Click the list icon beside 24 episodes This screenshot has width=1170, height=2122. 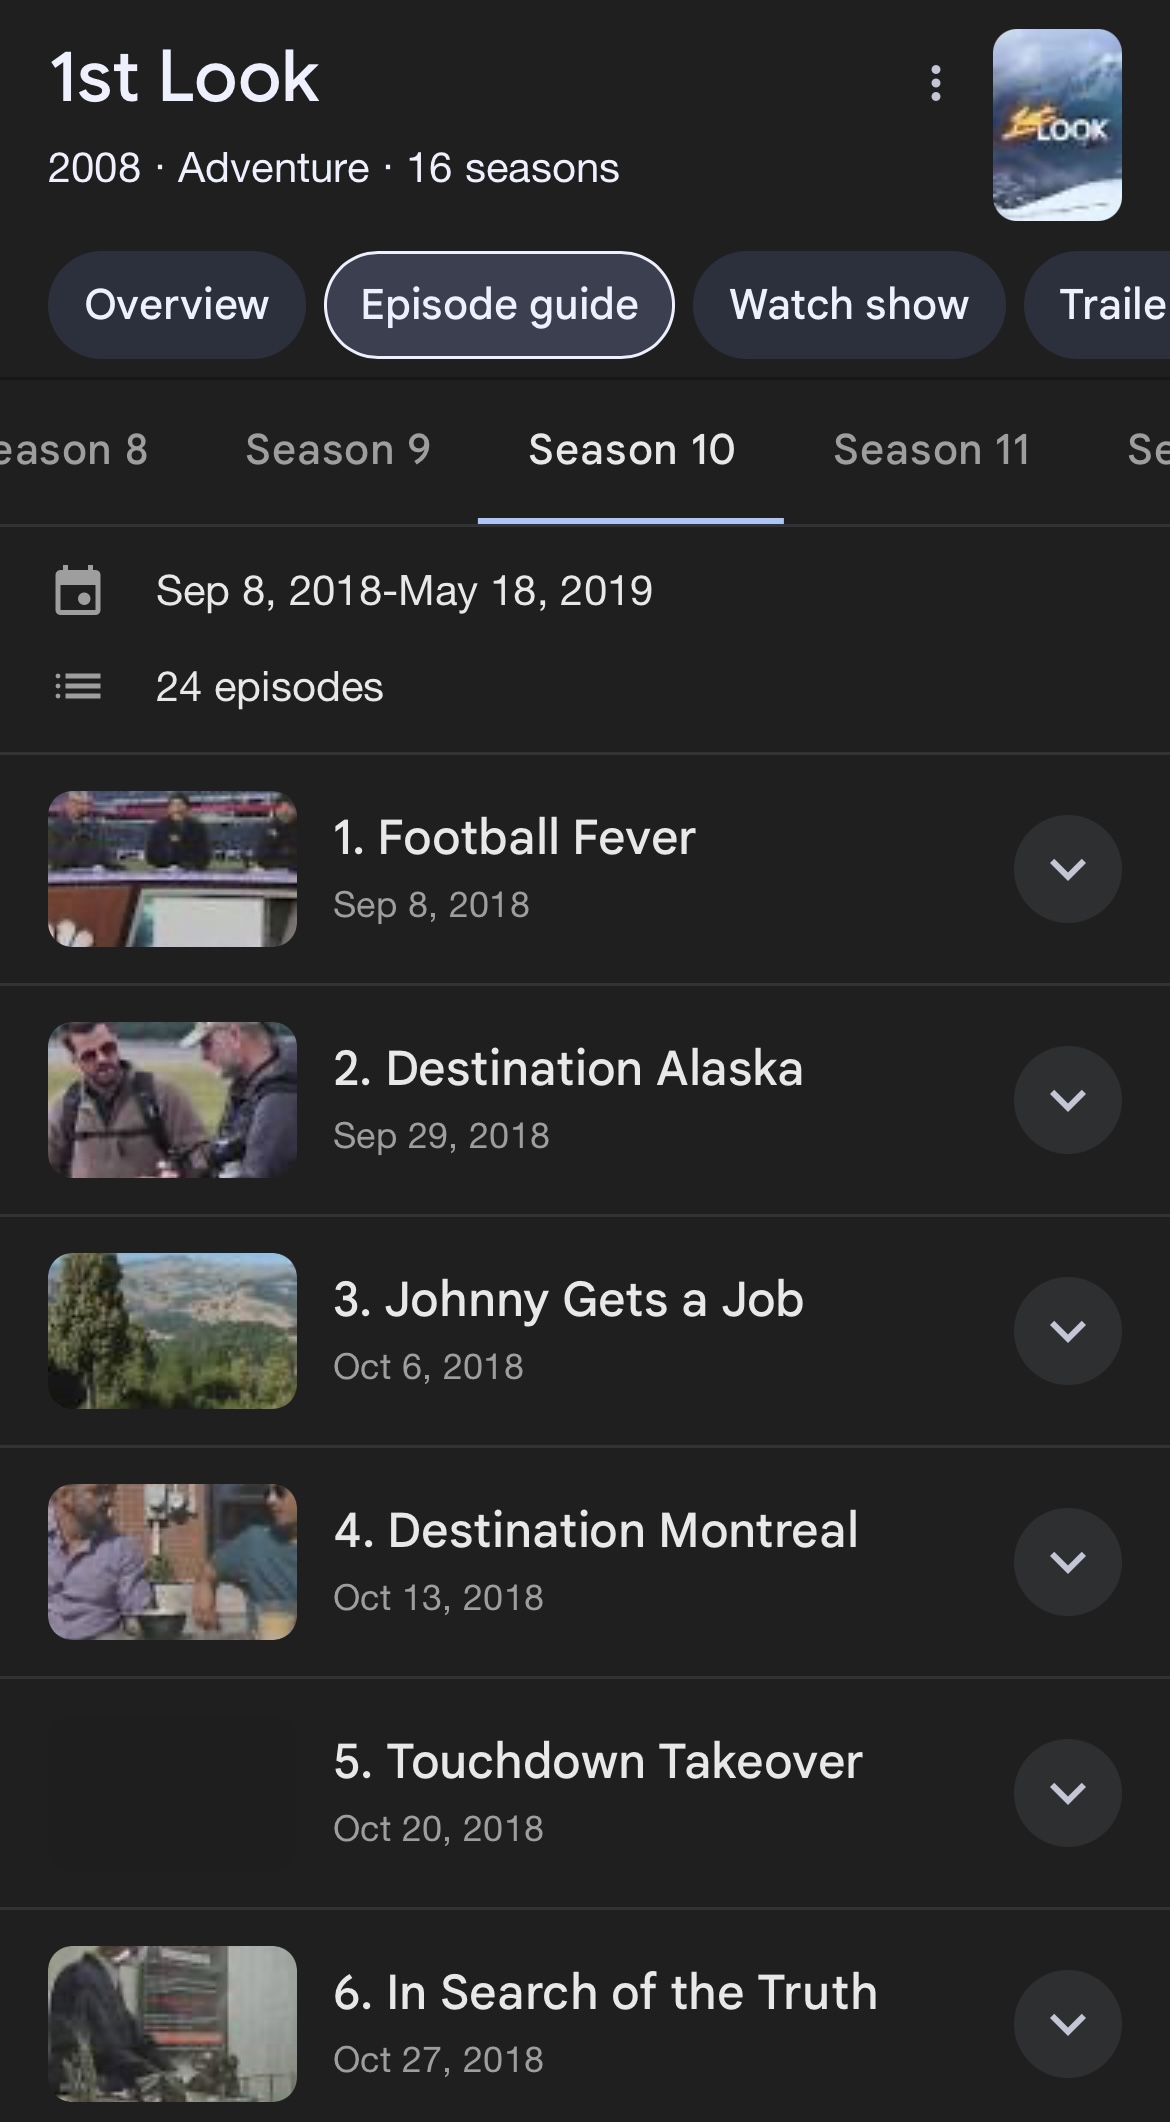pyautogui.click(x=77, y=687)
